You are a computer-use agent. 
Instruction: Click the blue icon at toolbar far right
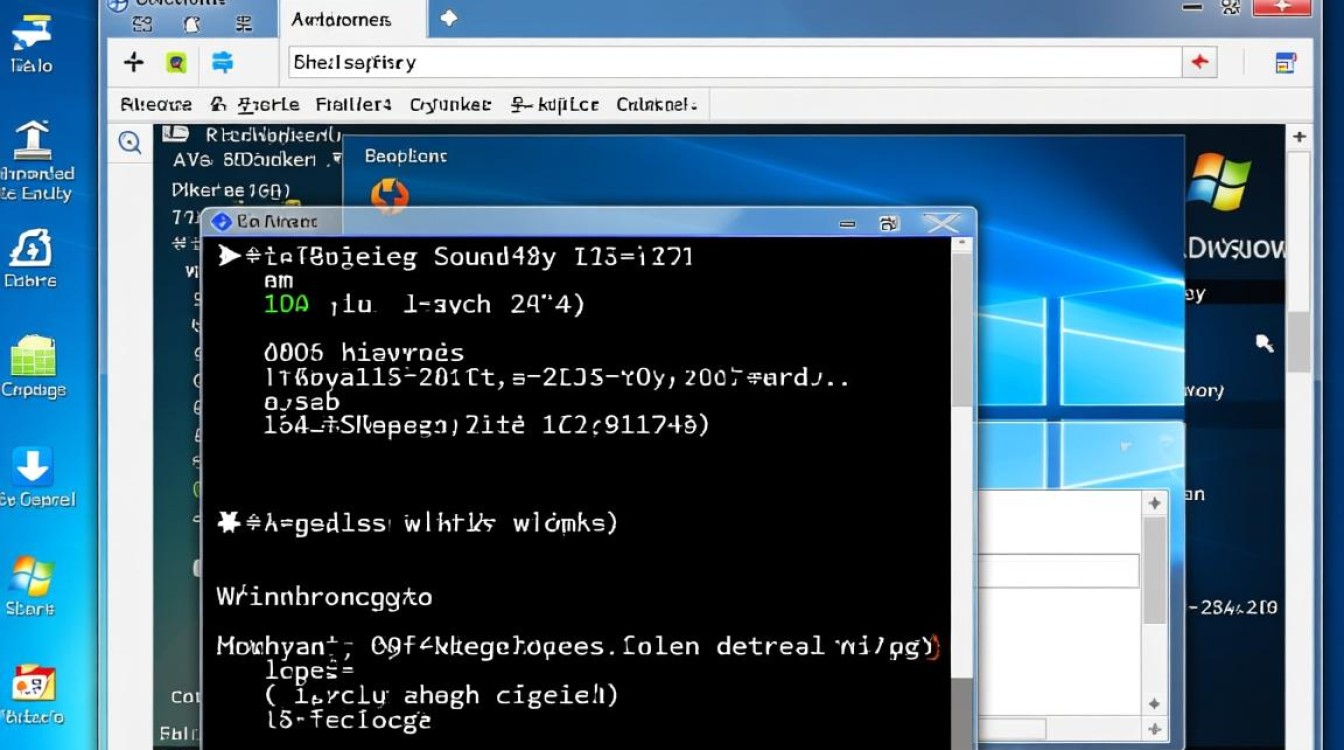point(1286,63)
